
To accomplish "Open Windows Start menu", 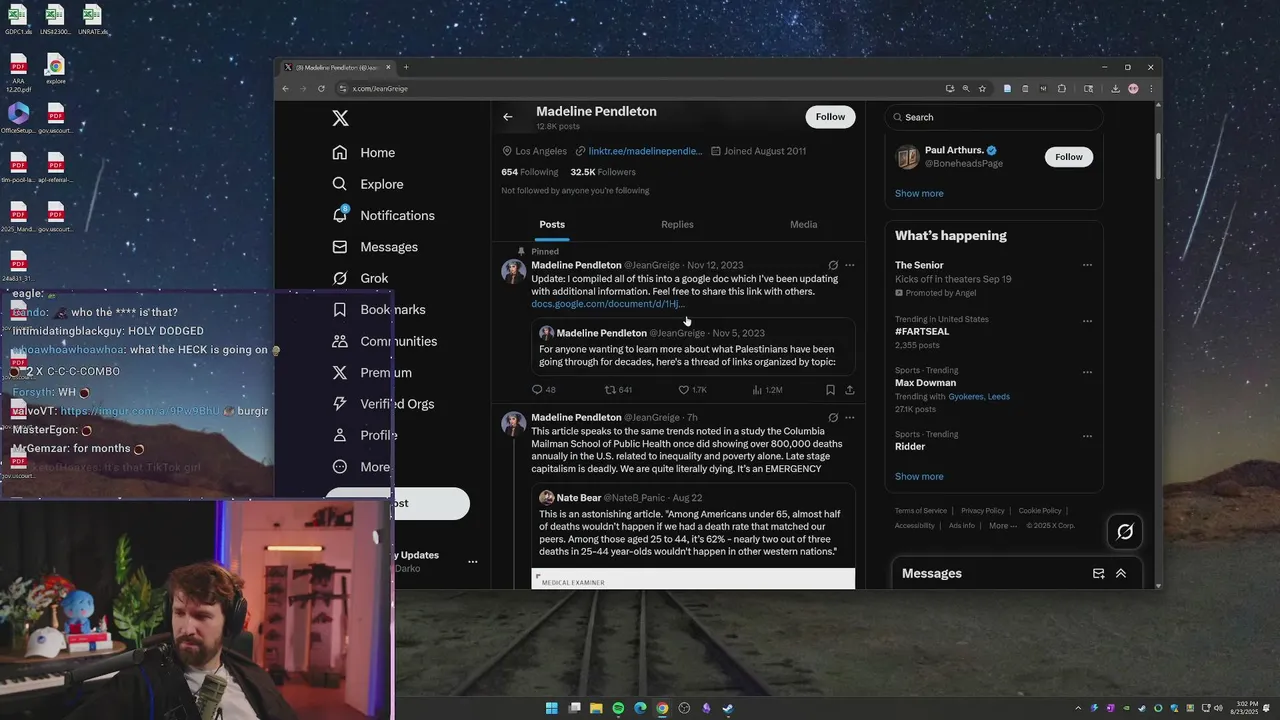I will tap(551, 708).
